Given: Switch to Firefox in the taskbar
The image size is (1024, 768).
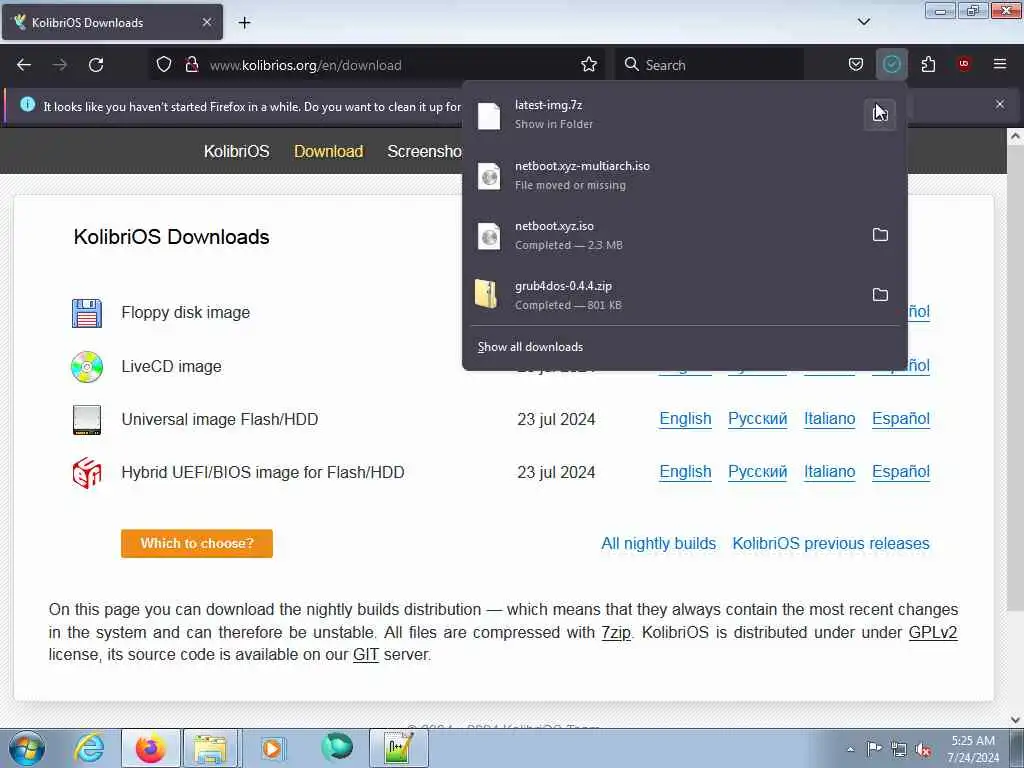Looking at the screenshot, I should [151, 748].
